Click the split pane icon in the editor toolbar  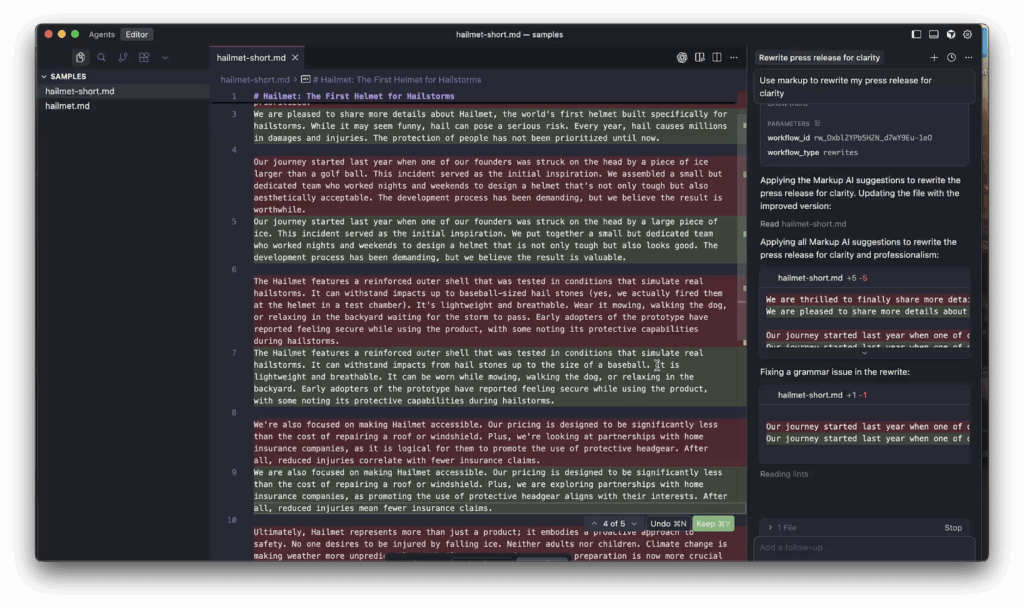[717, 57]
